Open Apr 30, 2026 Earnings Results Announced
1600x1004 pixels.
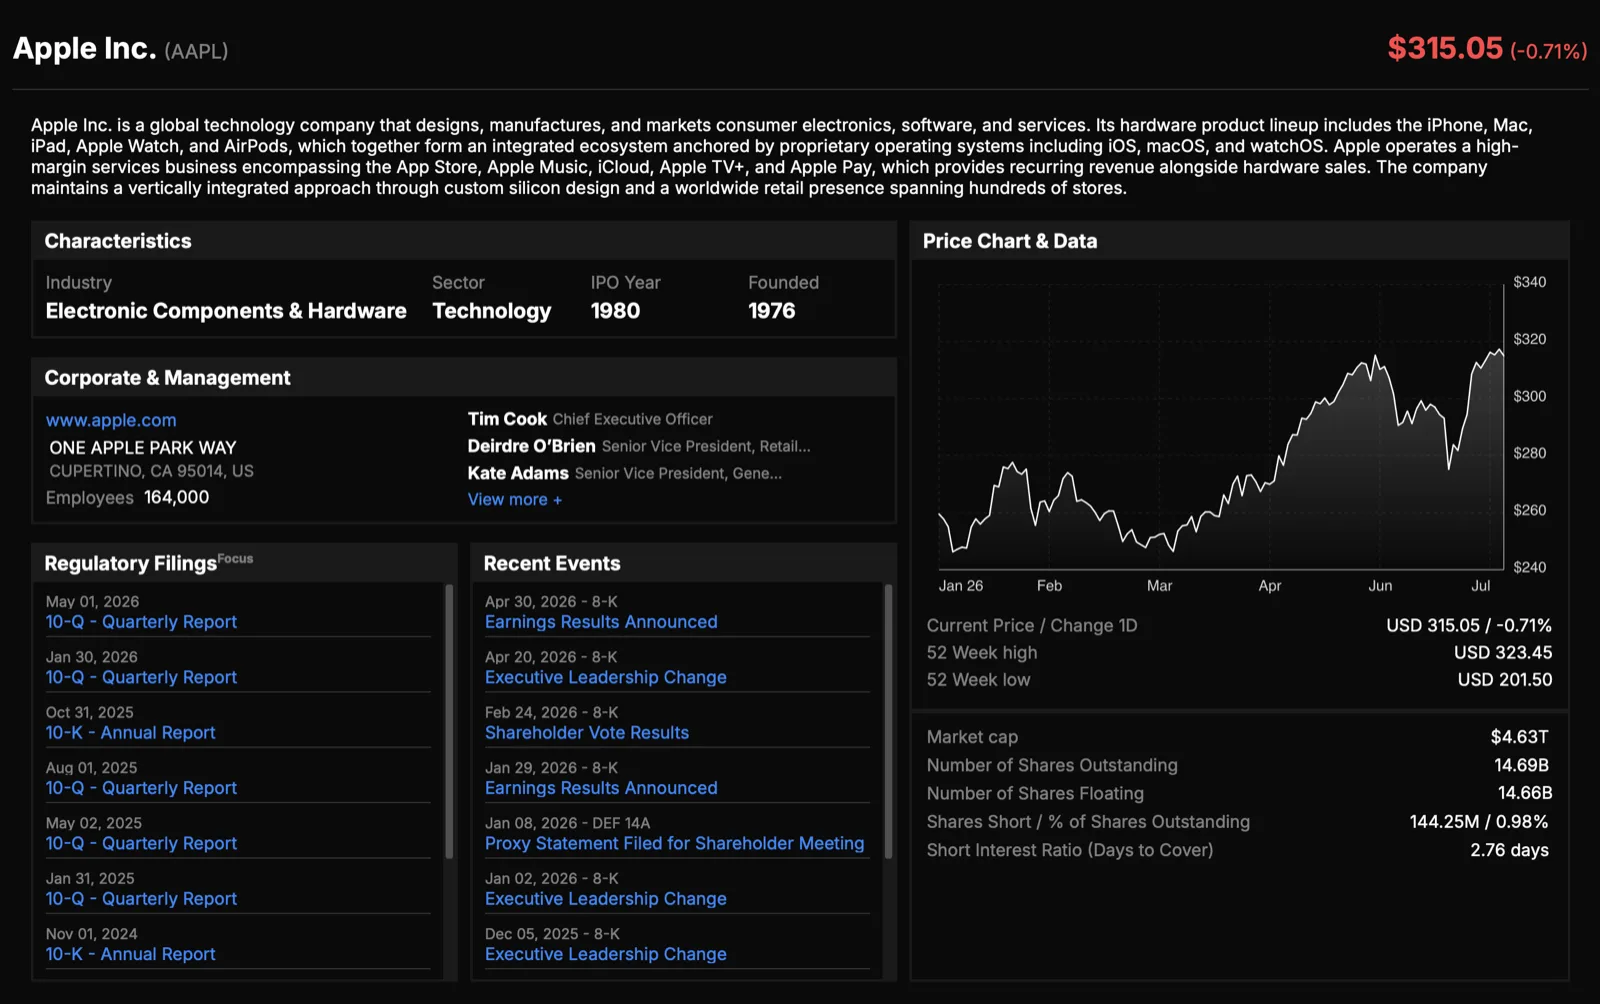point(601,621)
